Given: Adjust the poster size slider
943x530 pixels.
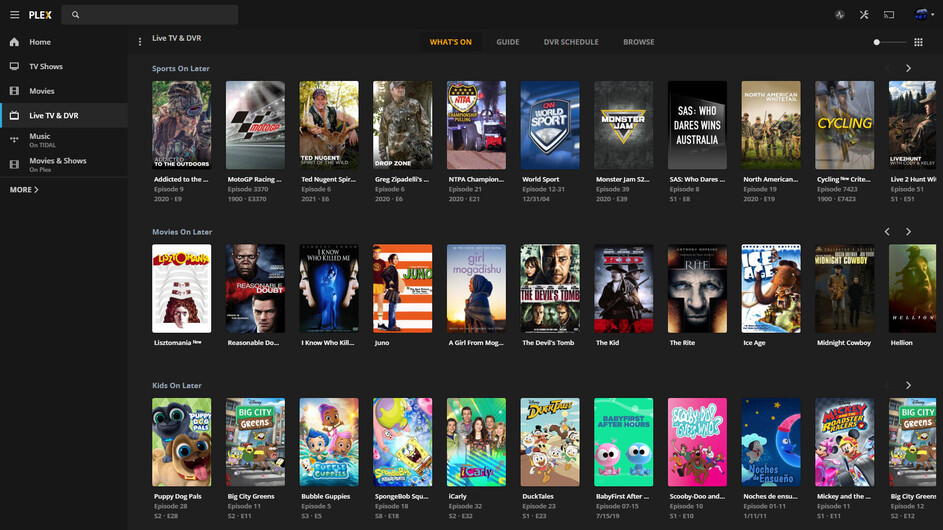Looking at the screenshot, I should click(890, 42).
